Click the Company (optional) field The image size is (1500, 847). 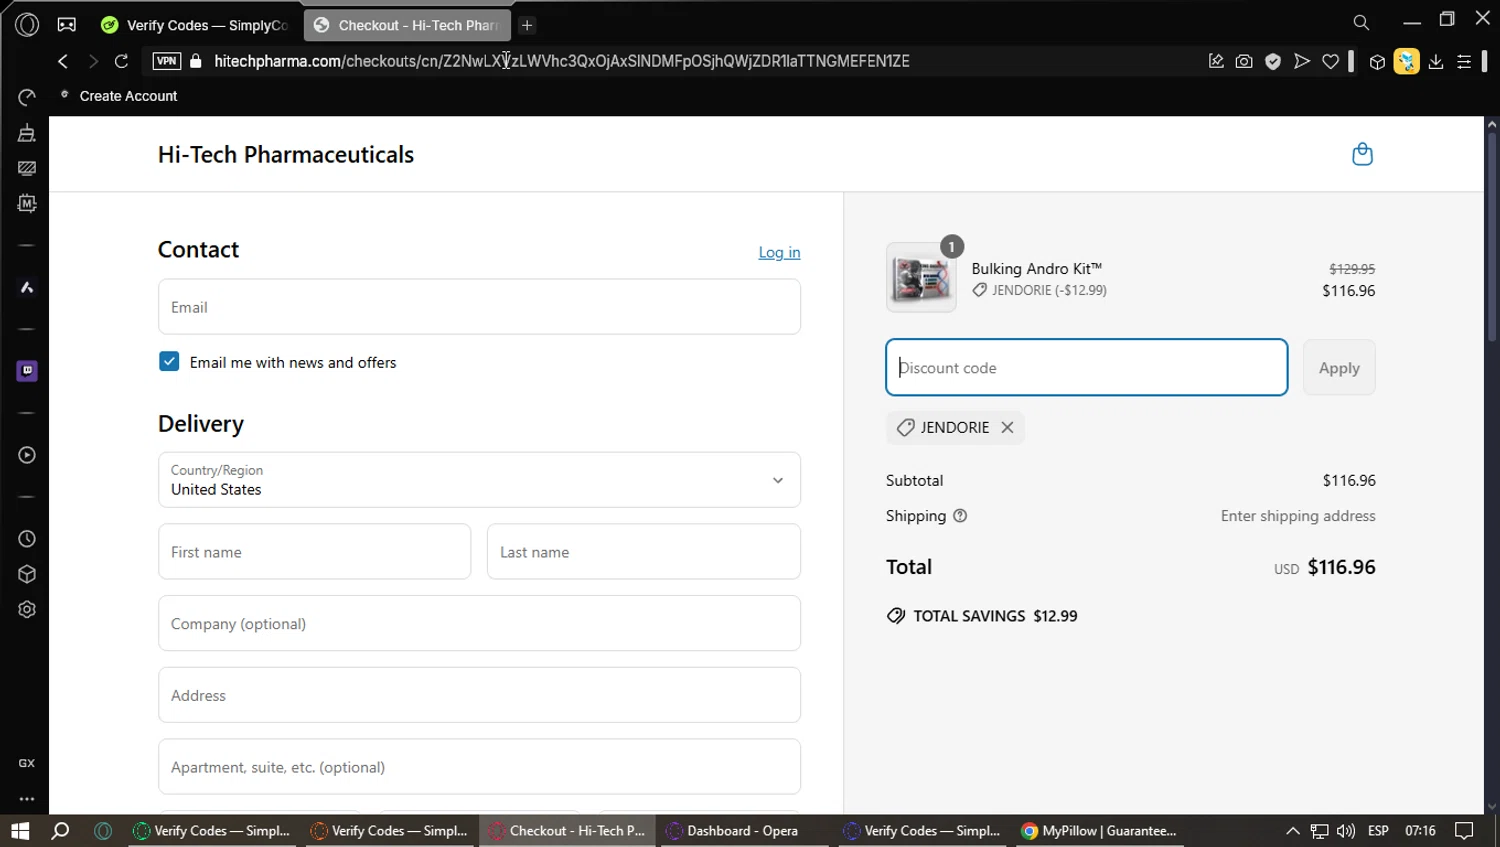(479, 624)
